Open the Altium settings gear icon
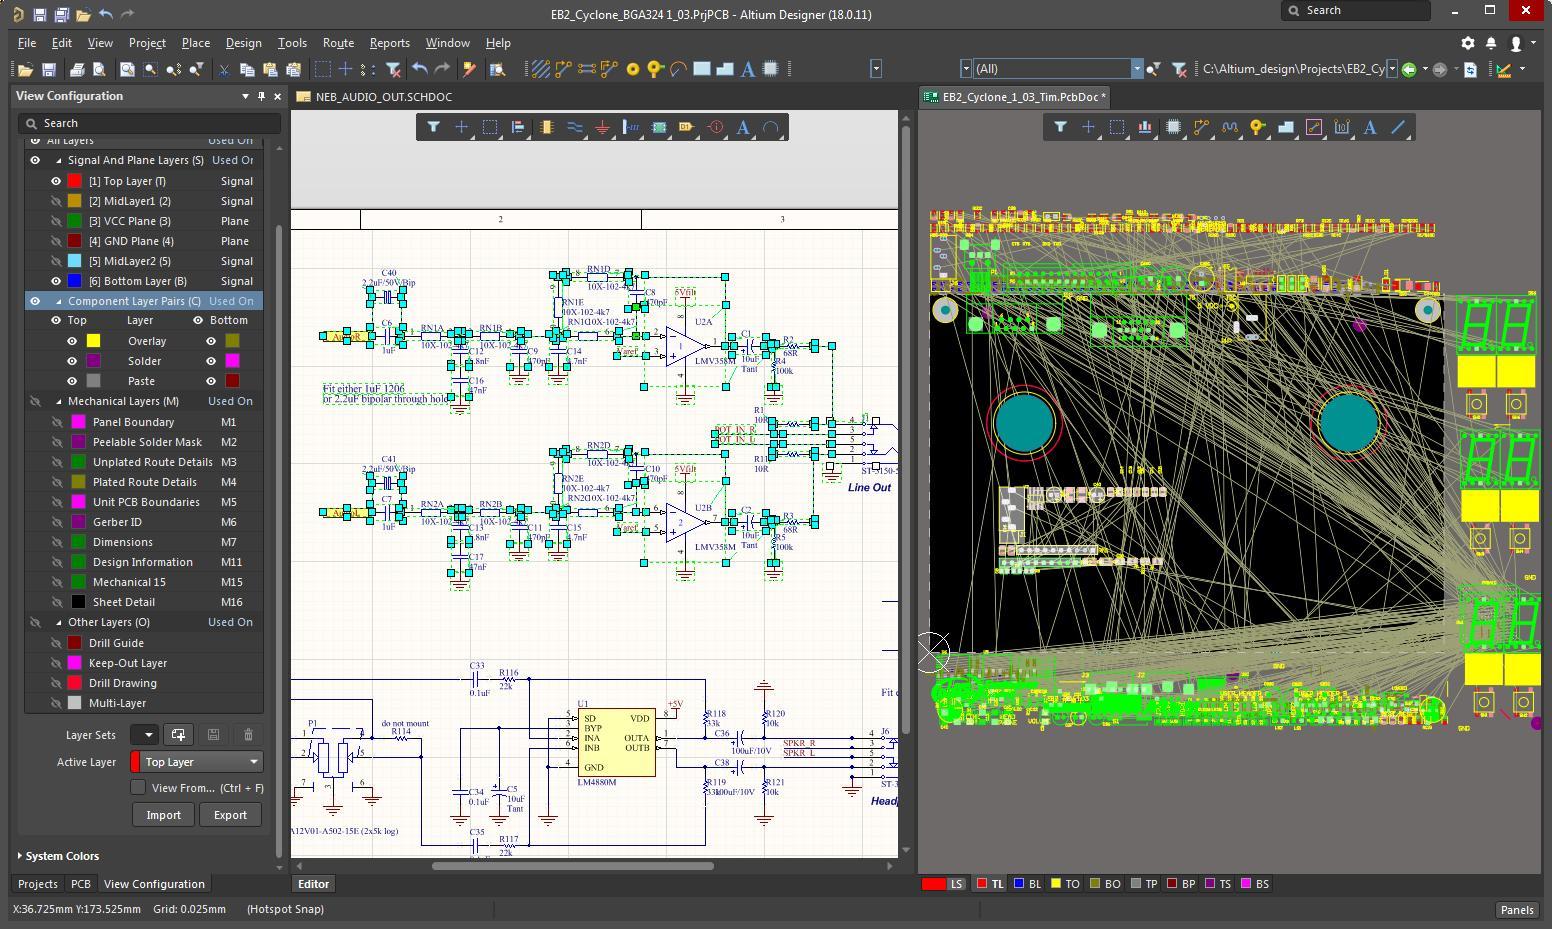The height and width of the screenshot is (929, 1552). tap(1468, 43)
